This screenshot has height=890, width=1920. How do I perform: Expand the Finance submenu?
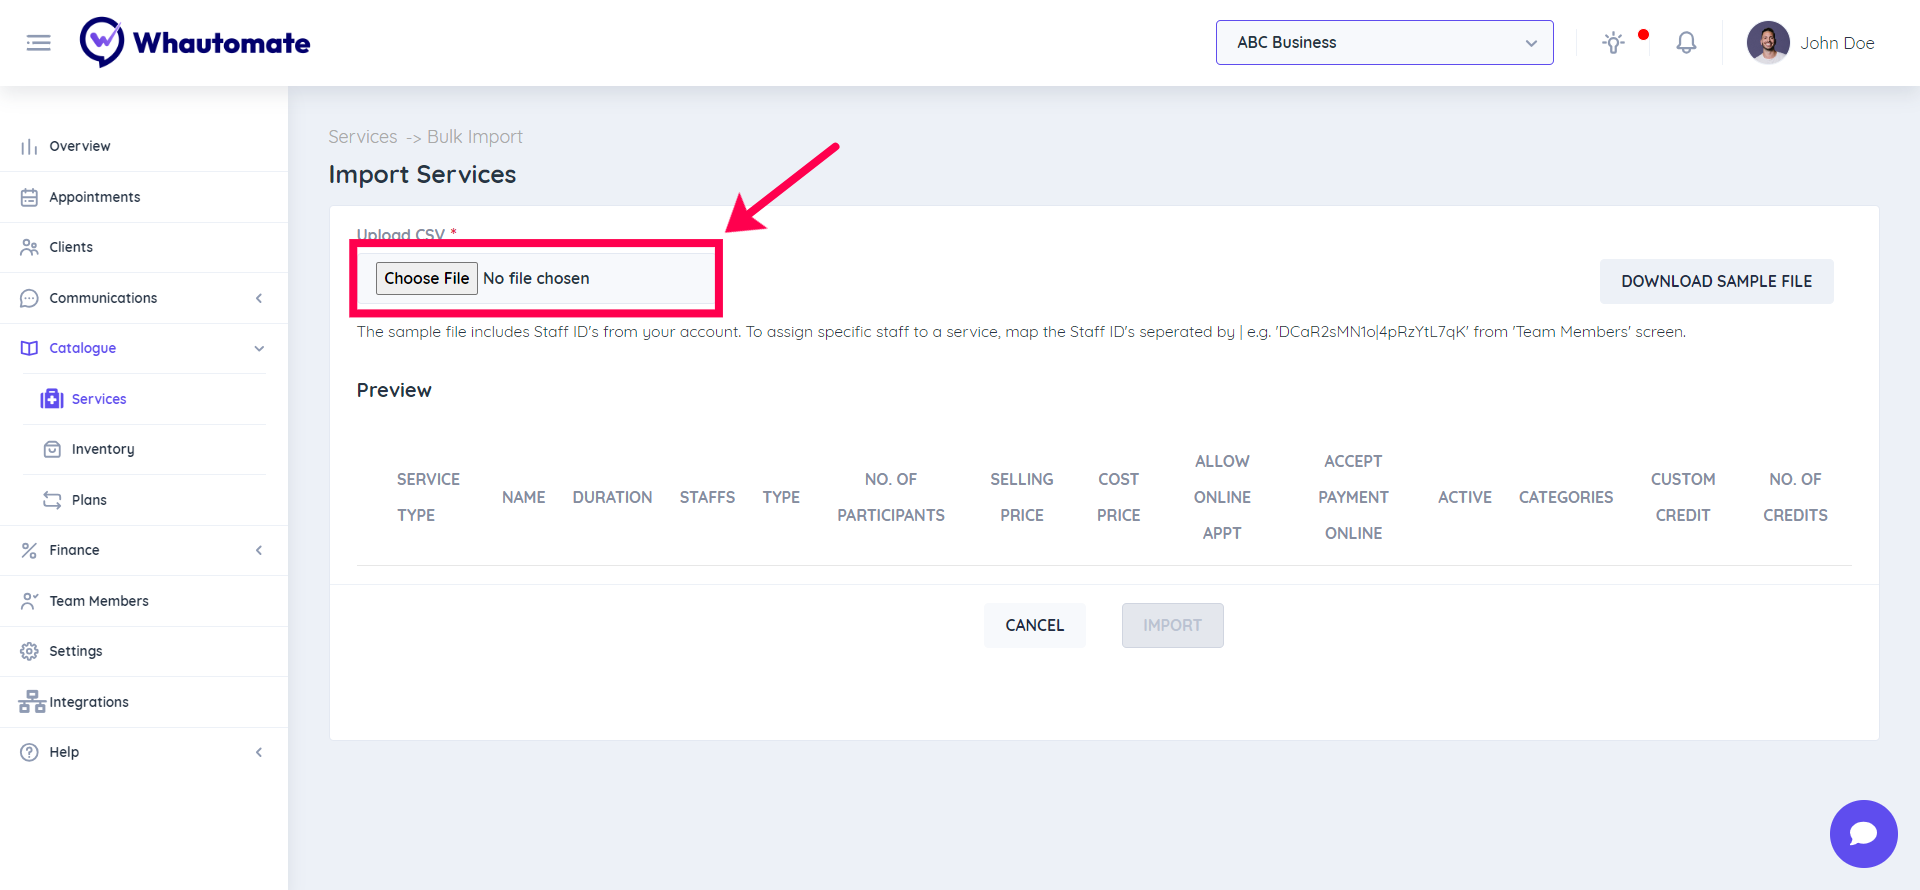pos(259,550)
